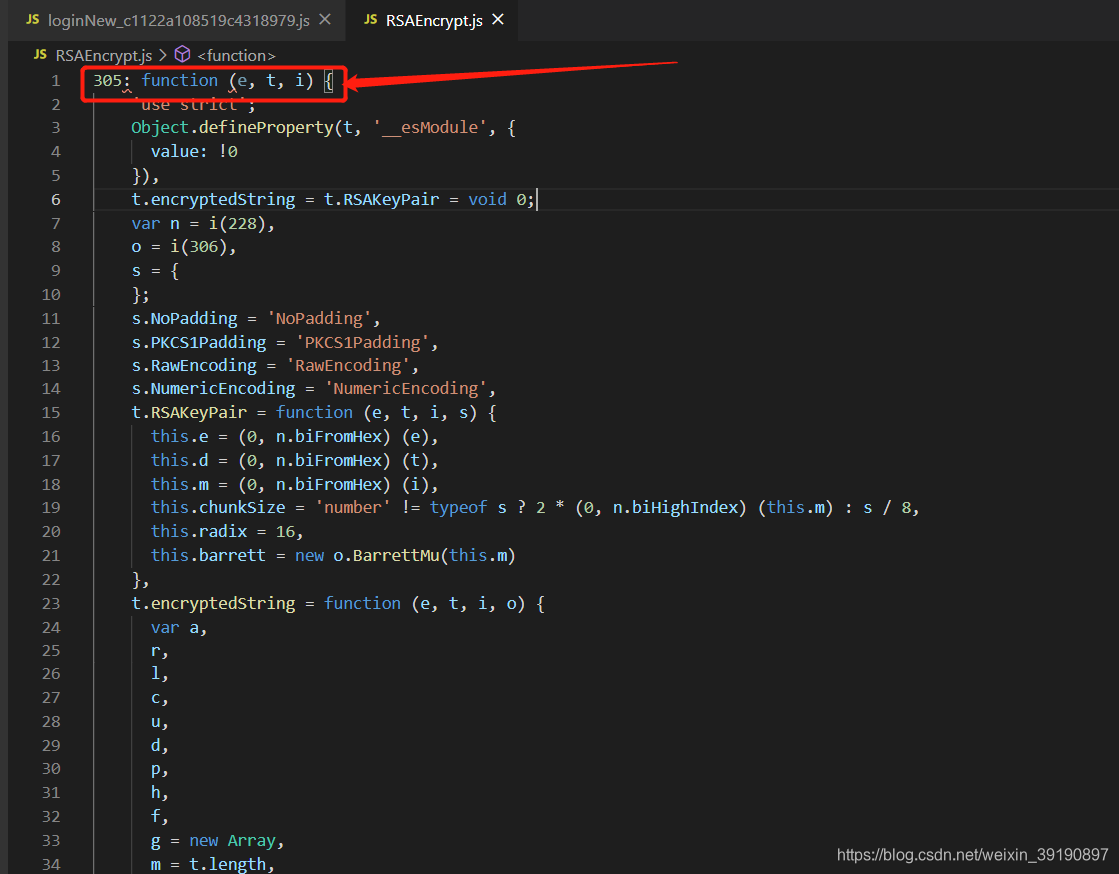
Task: Click line number 1 in the gutter
Action: 56,81
